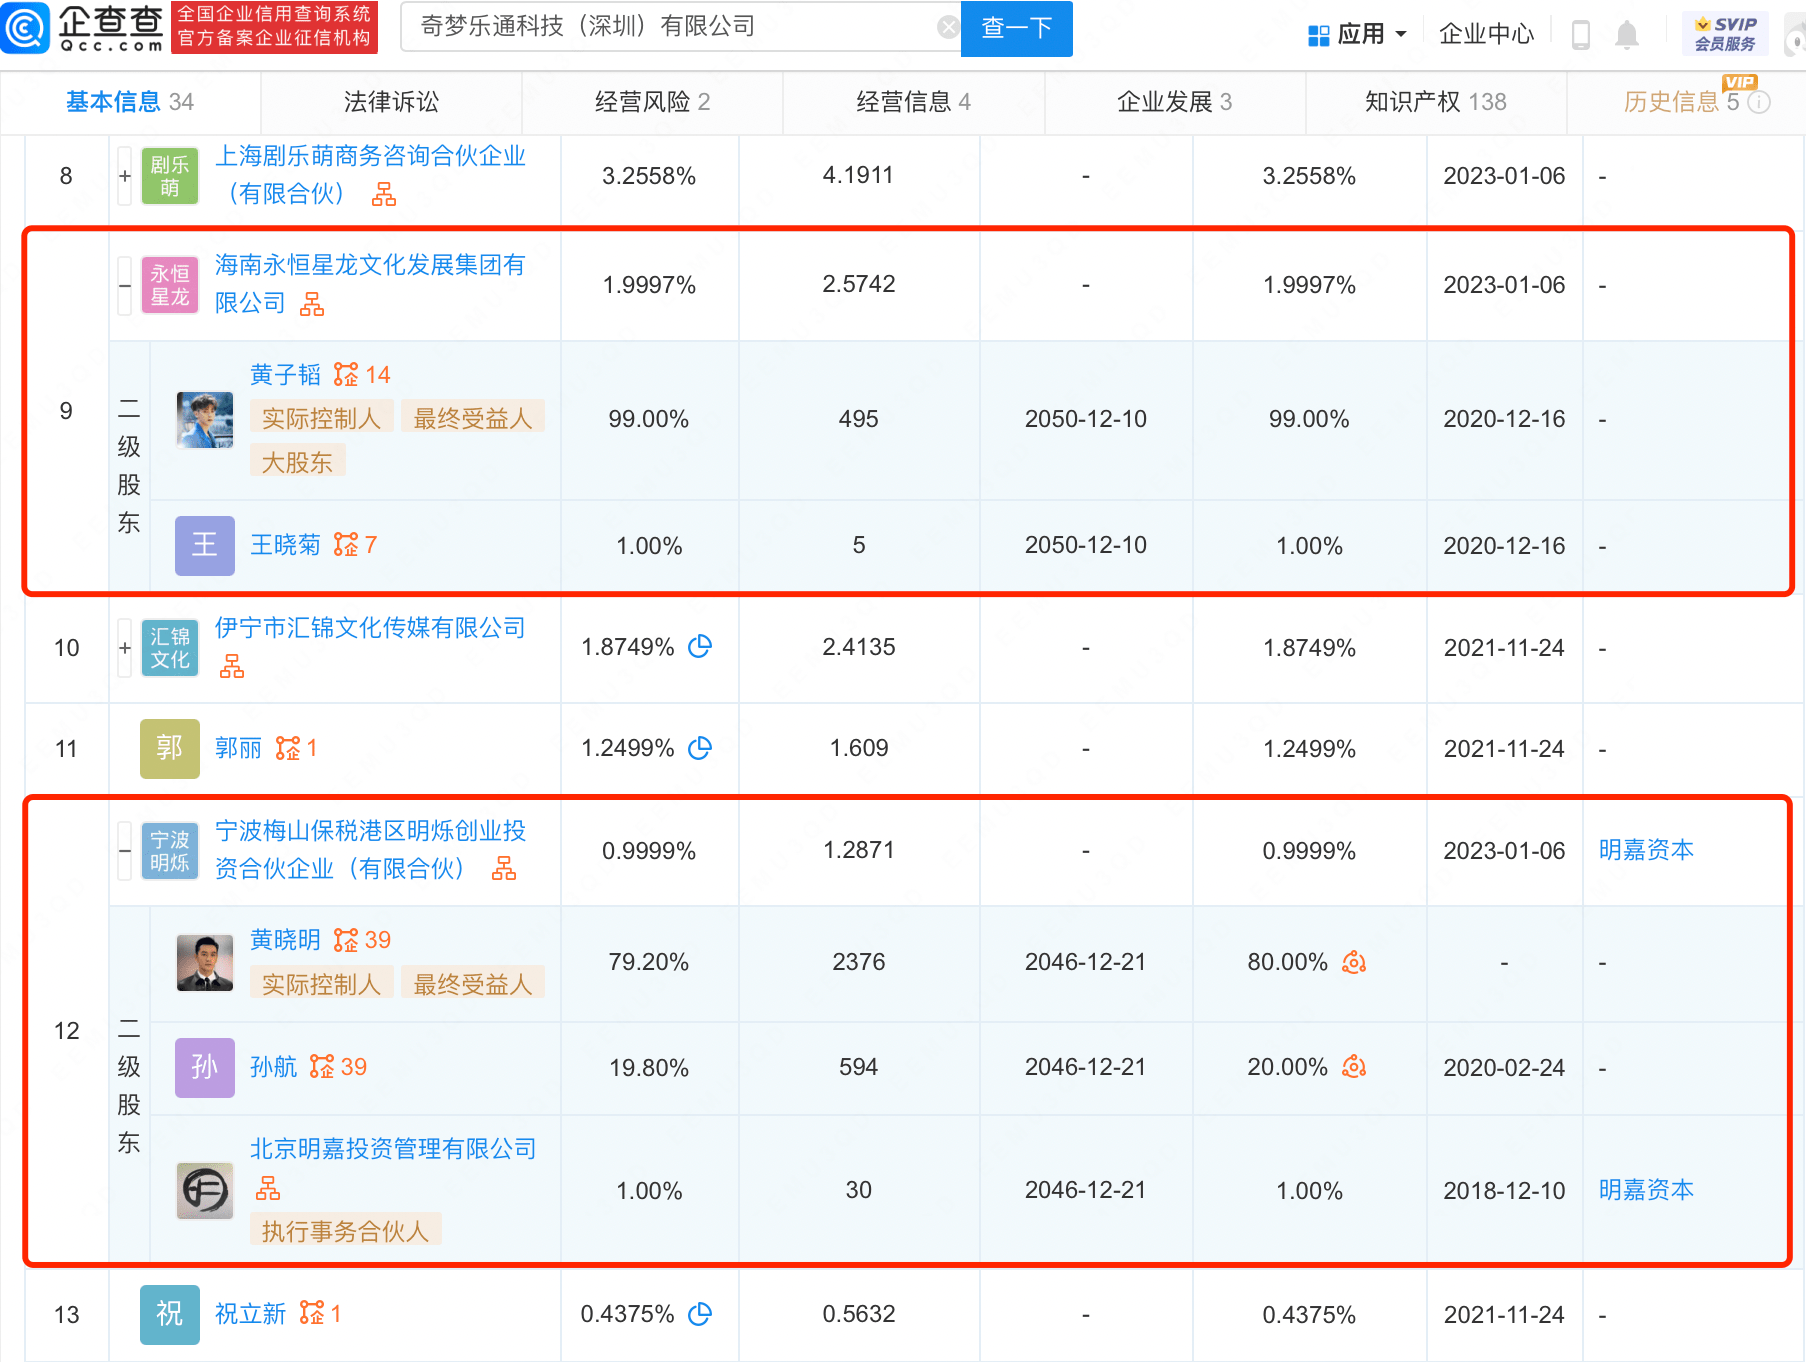Expand the 伊宁市汇锦文化 row
The image size is (1806, 1362).
124,647
